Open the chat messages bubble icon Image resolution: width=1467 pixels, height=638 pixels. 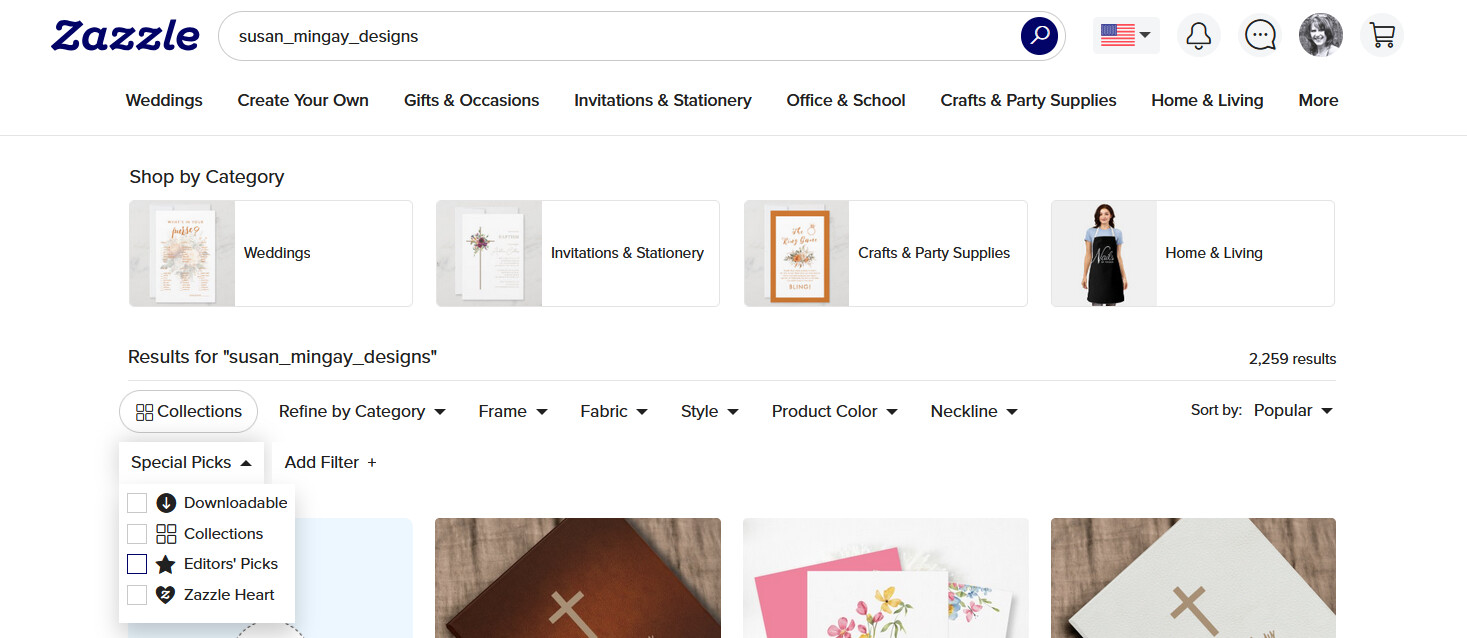point(1260,36)
